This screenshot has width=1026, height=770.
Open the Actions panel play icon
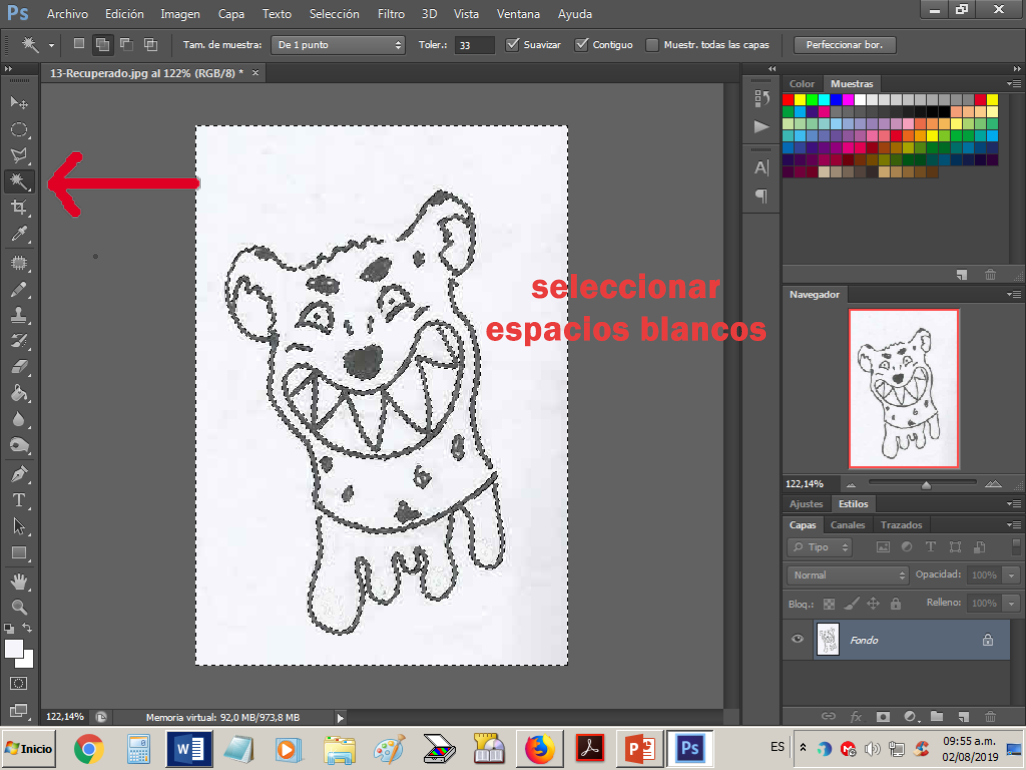pyautogui.click(x=761, y=127)
